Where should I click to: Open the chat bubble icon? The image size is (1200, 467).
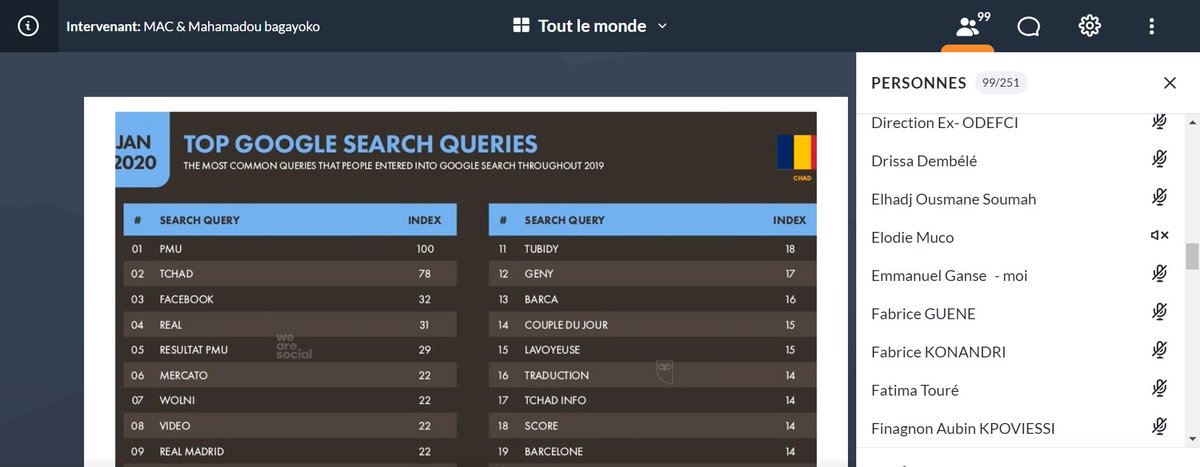tap(1029, 27)
